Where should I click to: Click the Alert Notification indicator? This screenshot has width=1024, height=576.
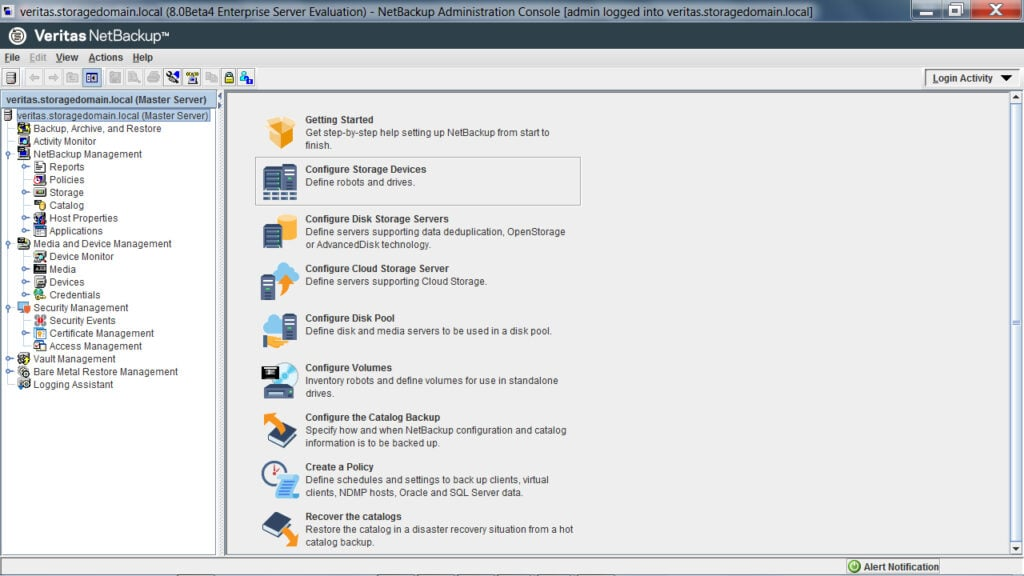pos(892,566)
